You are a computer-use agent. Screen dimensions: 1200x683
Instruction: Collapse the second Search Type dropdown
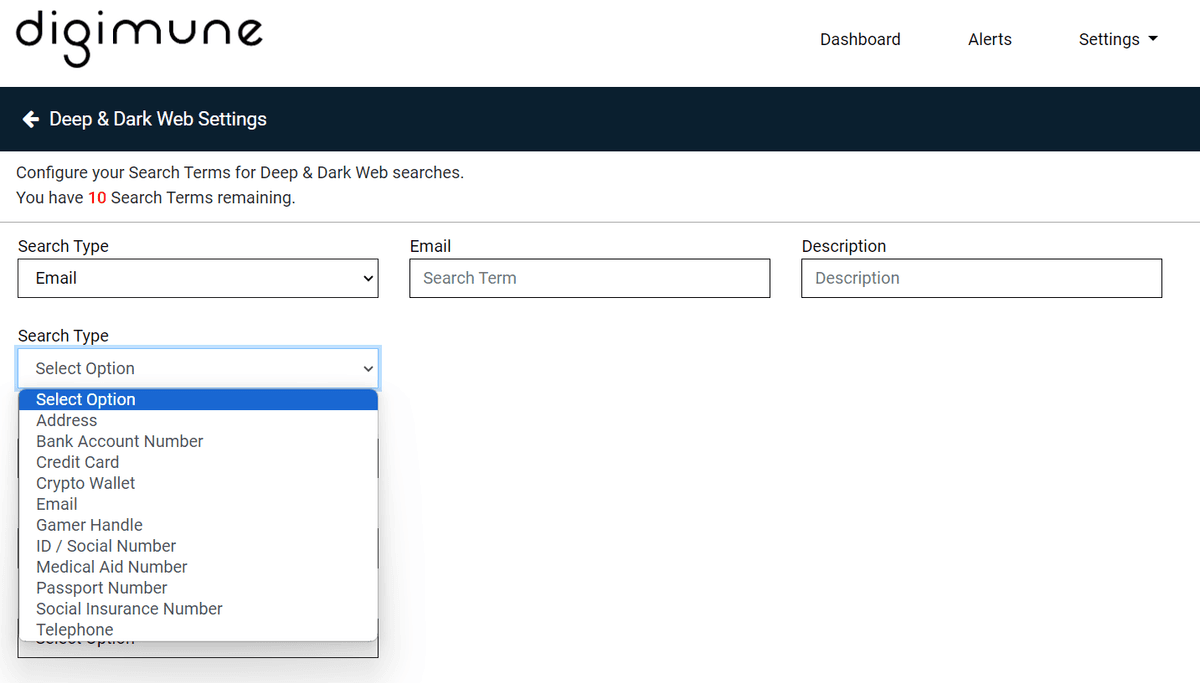[x=198, y=368]
